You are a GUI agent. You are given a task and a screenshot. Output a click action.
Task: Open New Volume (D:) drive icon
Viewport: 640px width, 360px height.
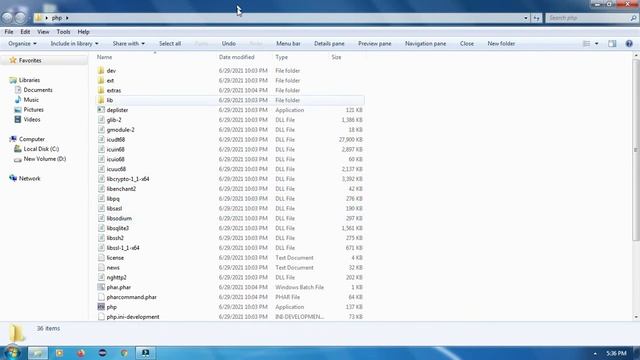point(18,159)
